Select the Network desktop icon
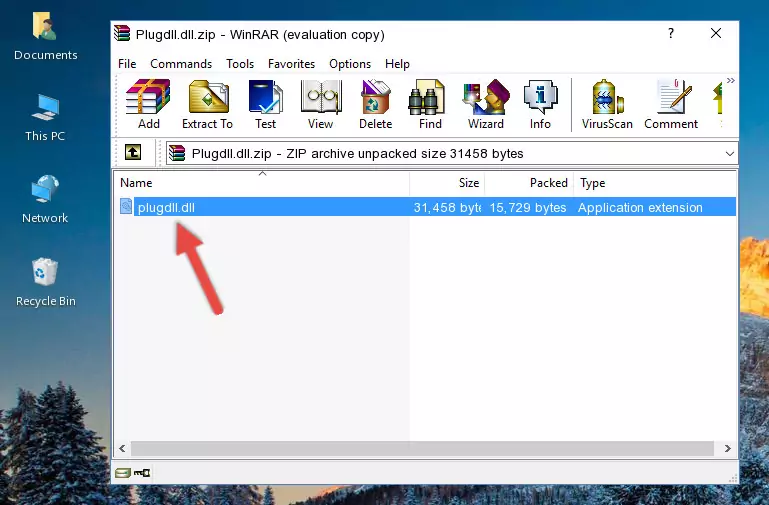 [45, 200]
